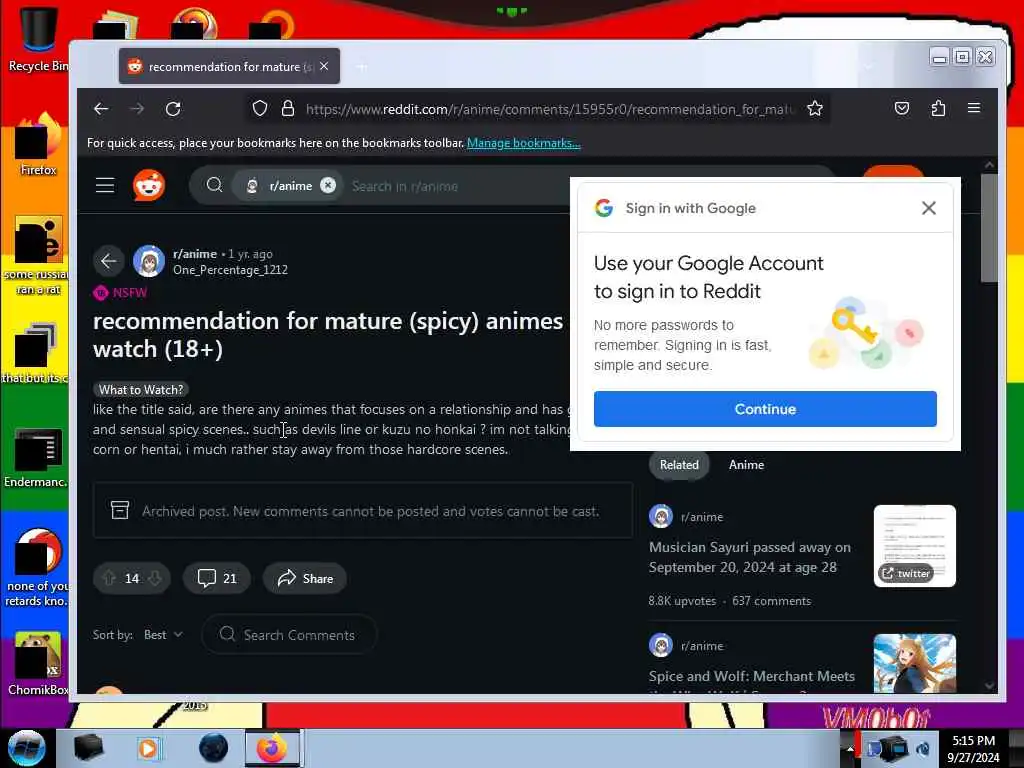The height and width of the screenshot is (768, 1024).
Task: Click the search magnifier in Reddit's search bar
Action: pos(214,185)
